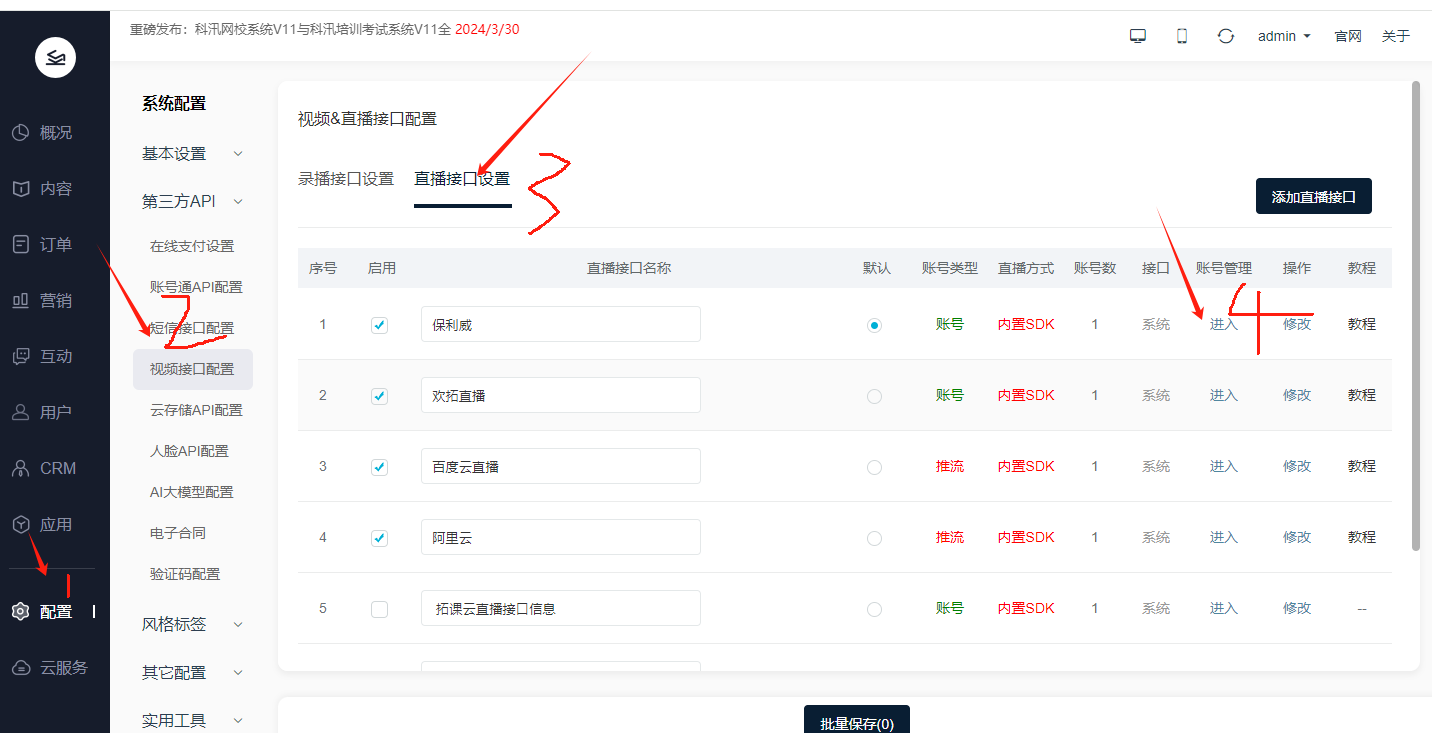Open the 用户 users sidebar icon
Viewport: 1432px width, 733px height.
[x=20, y=412]
